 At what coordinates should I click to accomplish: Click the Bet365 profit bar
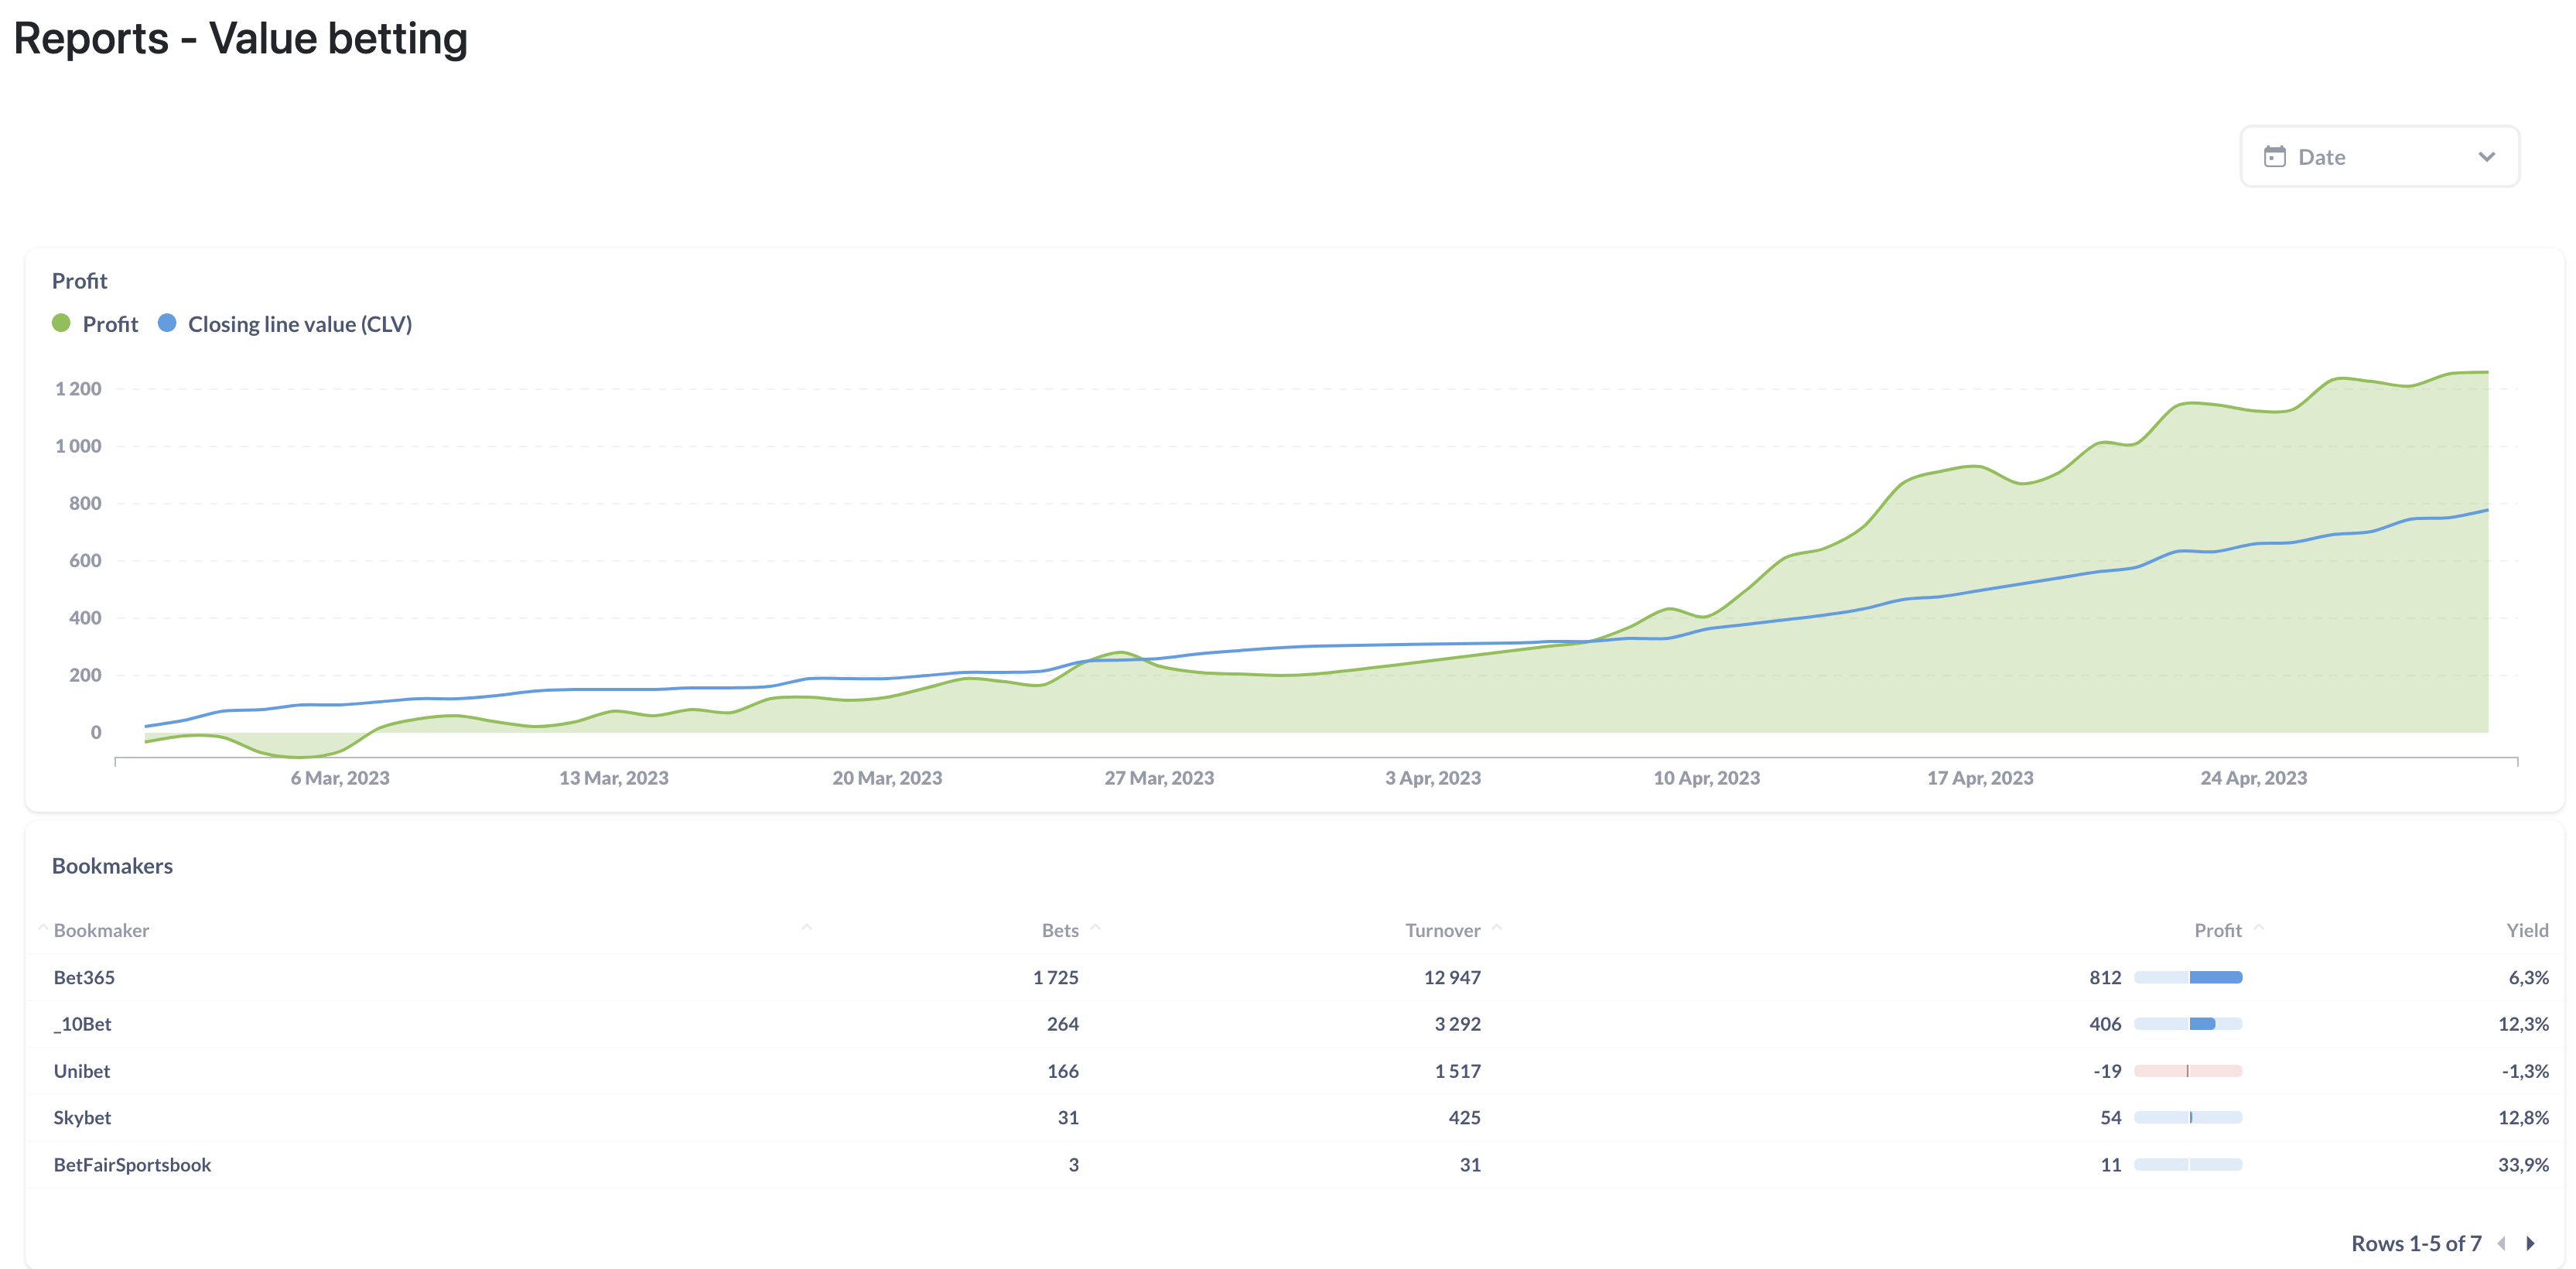coord(2188,977)
